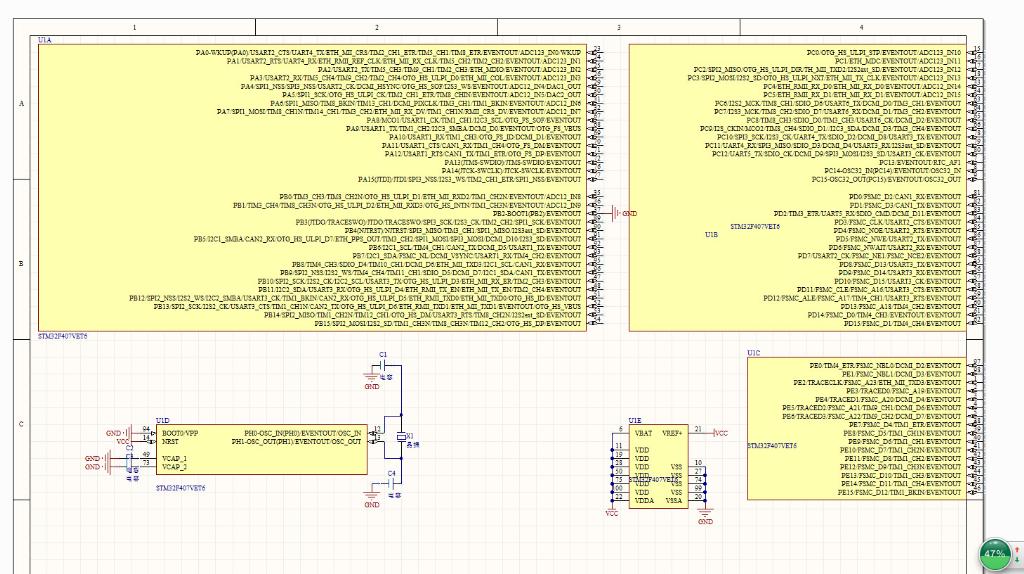Click the PA14 JTCK-SWCLK pin name
Screen dimensions: 1024x574
(511, 171)
